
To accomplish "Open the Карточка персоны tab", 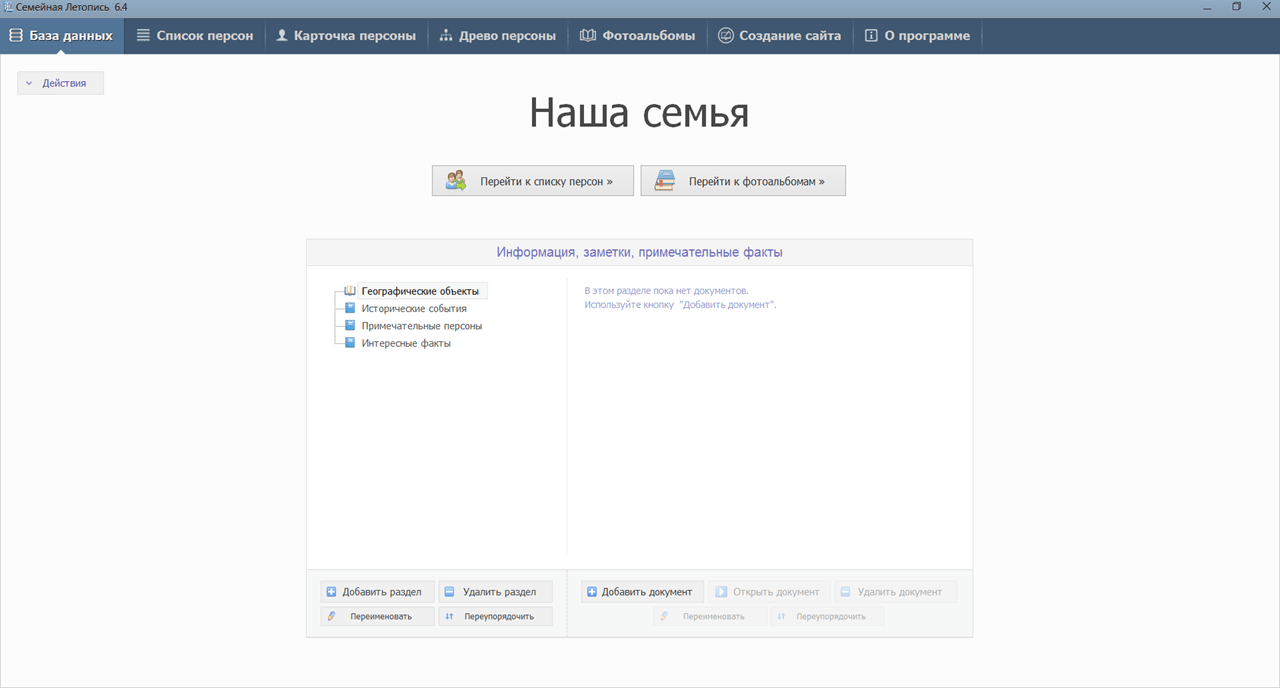I will click(x=346, y=35).
